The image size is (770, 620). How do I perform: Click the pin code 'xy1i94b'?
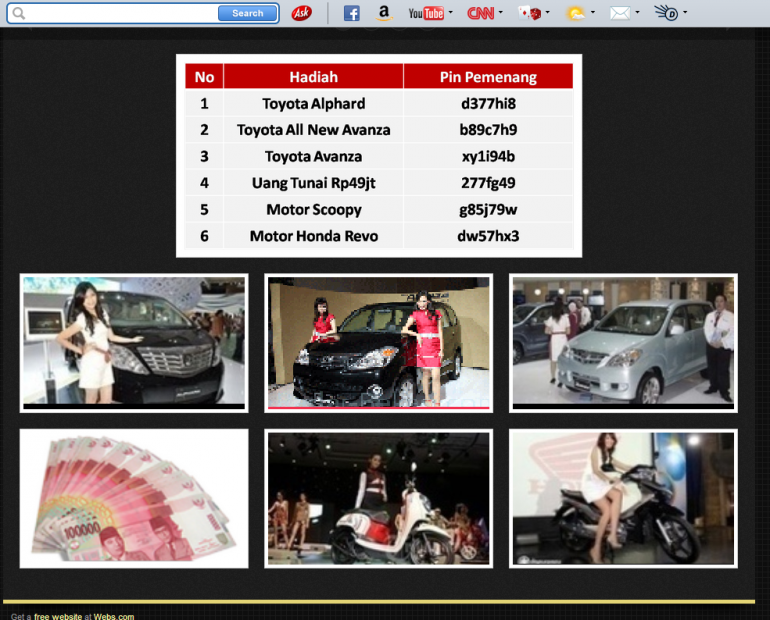pos(488,157)
